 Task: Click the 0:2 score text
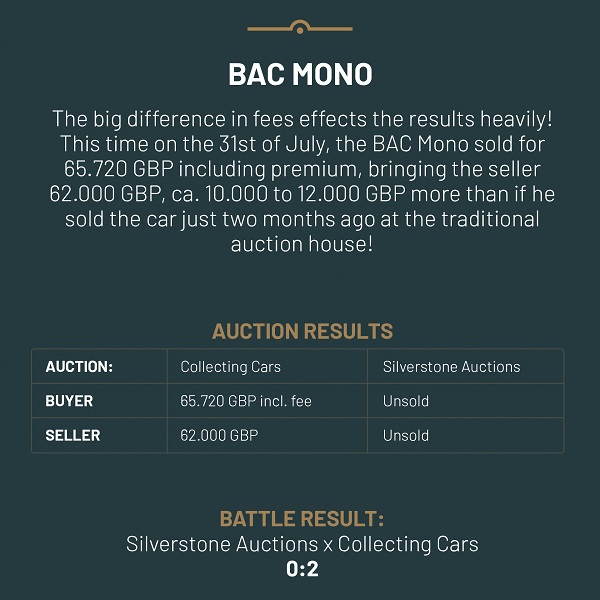(x=302, y=569)
